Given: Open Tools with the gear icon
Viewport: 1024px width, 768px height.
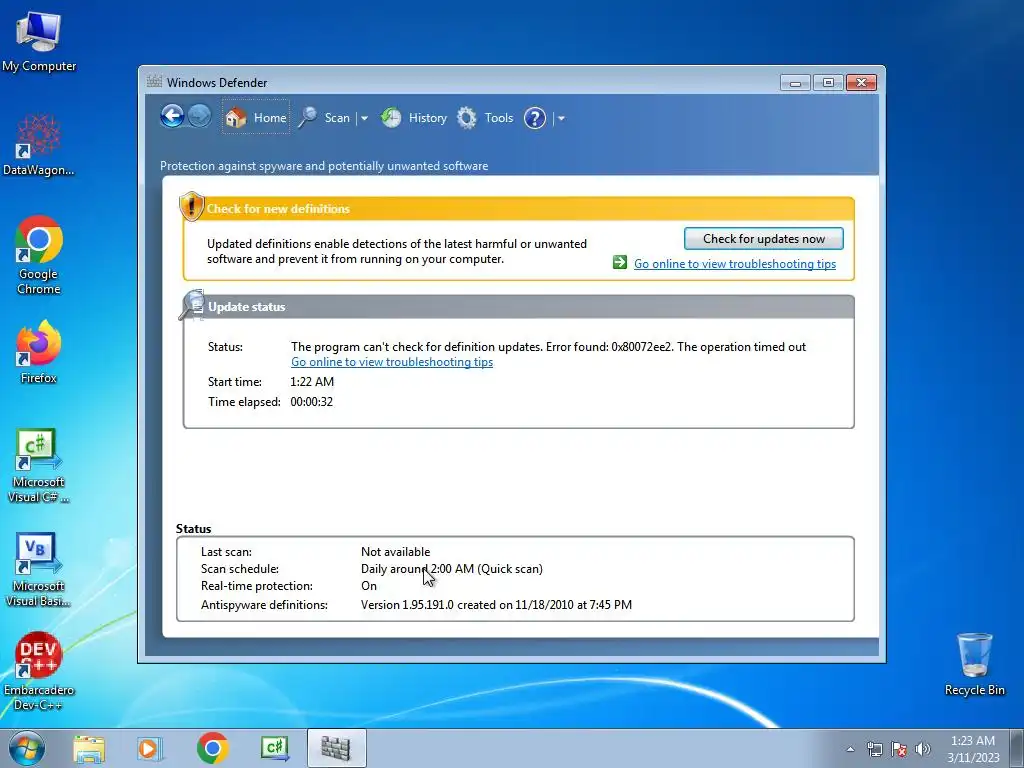Looking at the screenshot, I should click(x=485, y=118).
